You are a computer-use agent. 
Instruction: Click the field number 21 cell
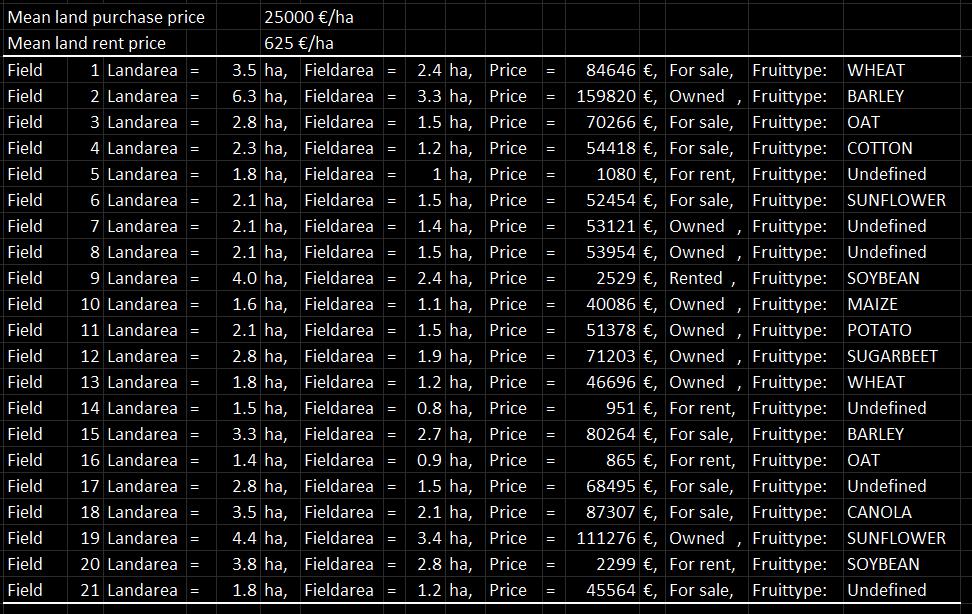point(90,590)
